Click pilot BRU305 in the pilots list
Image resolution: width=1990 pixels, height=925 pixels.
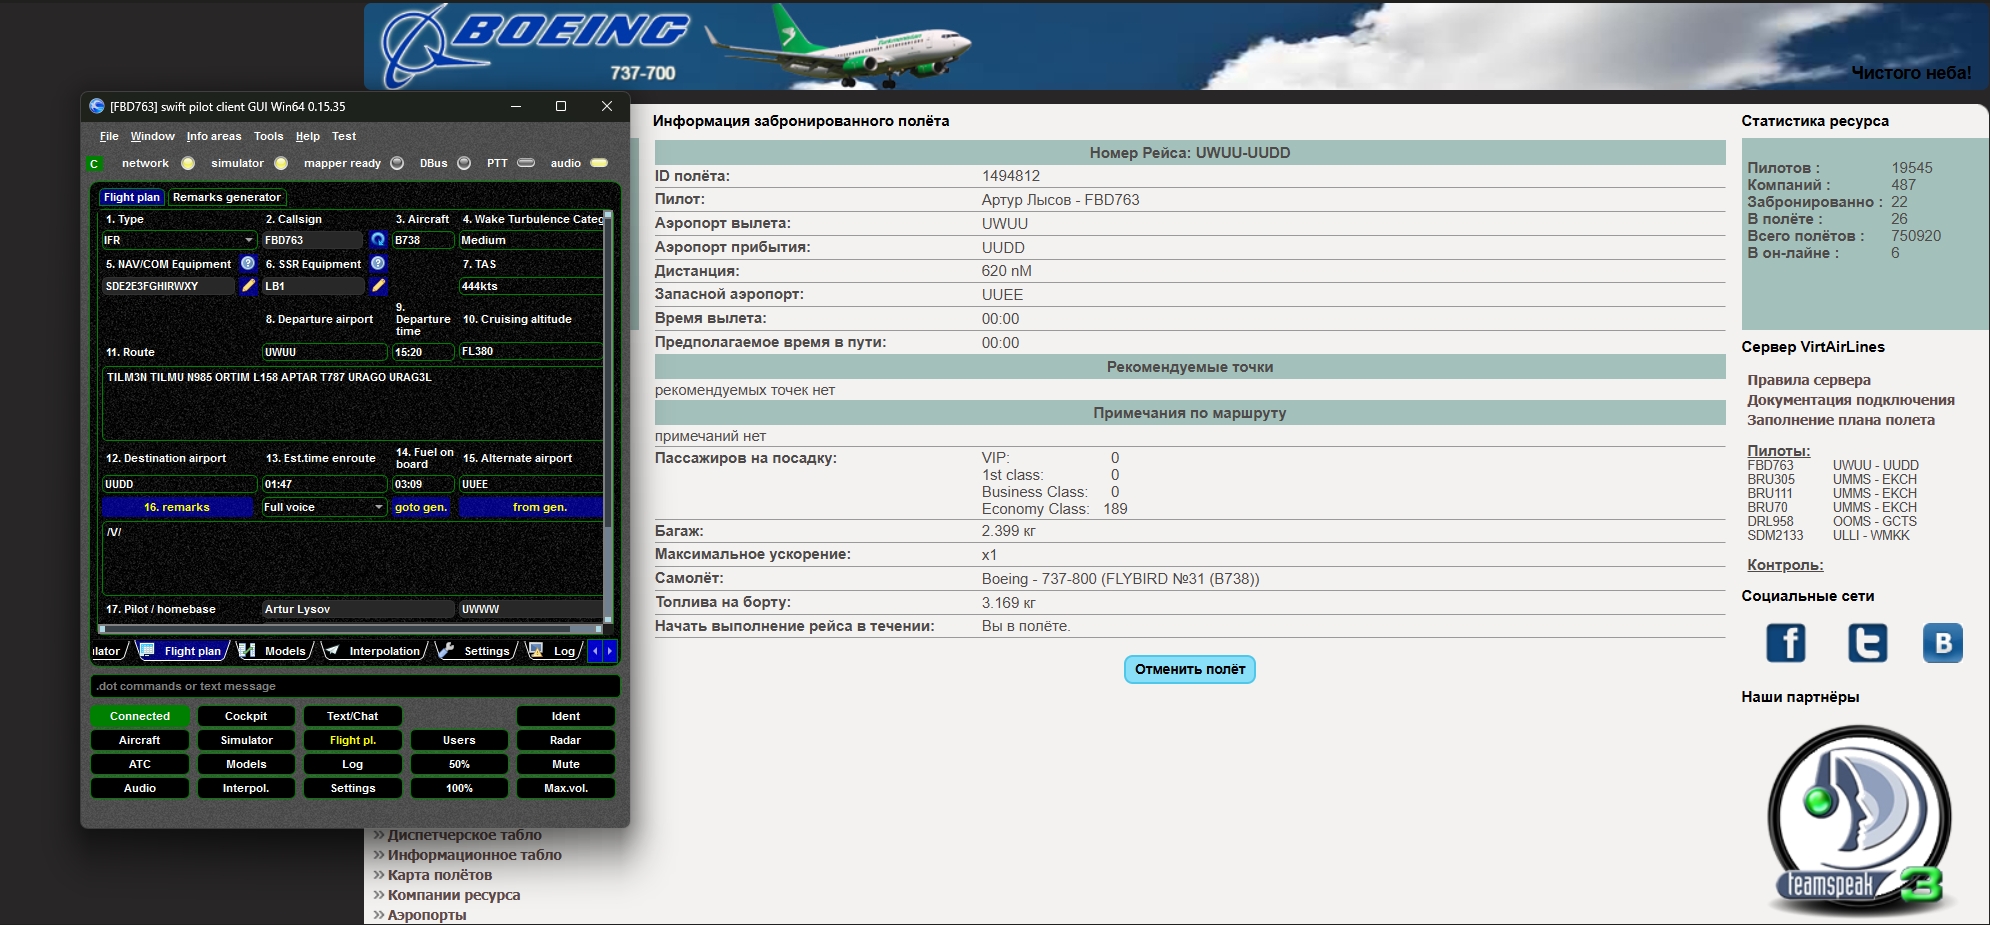coord(1770,479)
